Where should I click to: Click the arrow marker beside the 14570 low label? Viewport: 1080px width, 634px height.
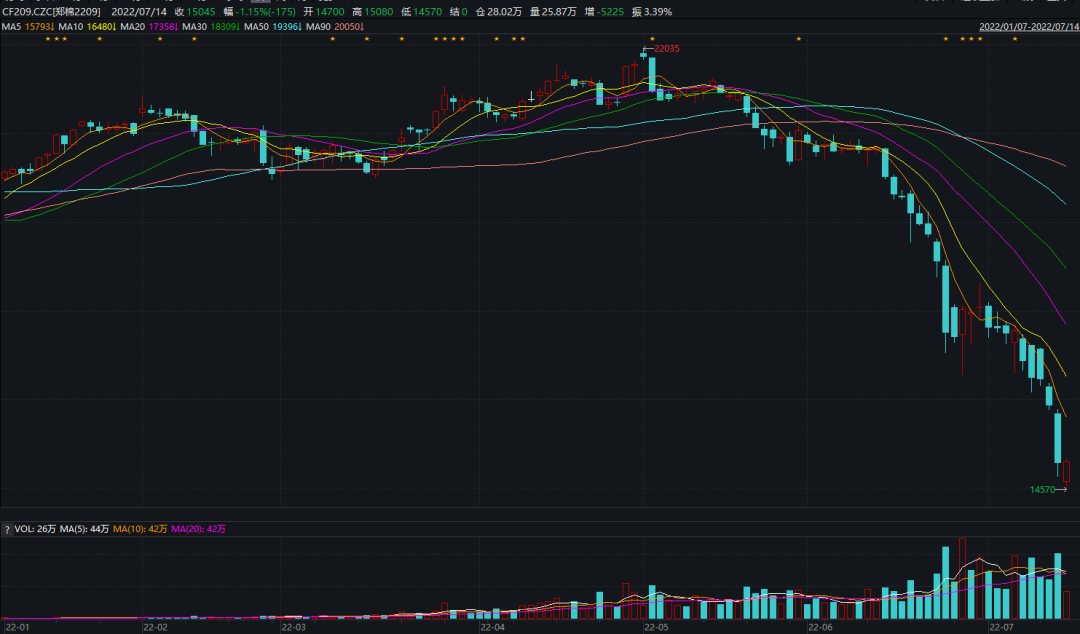pos(1063,490)
